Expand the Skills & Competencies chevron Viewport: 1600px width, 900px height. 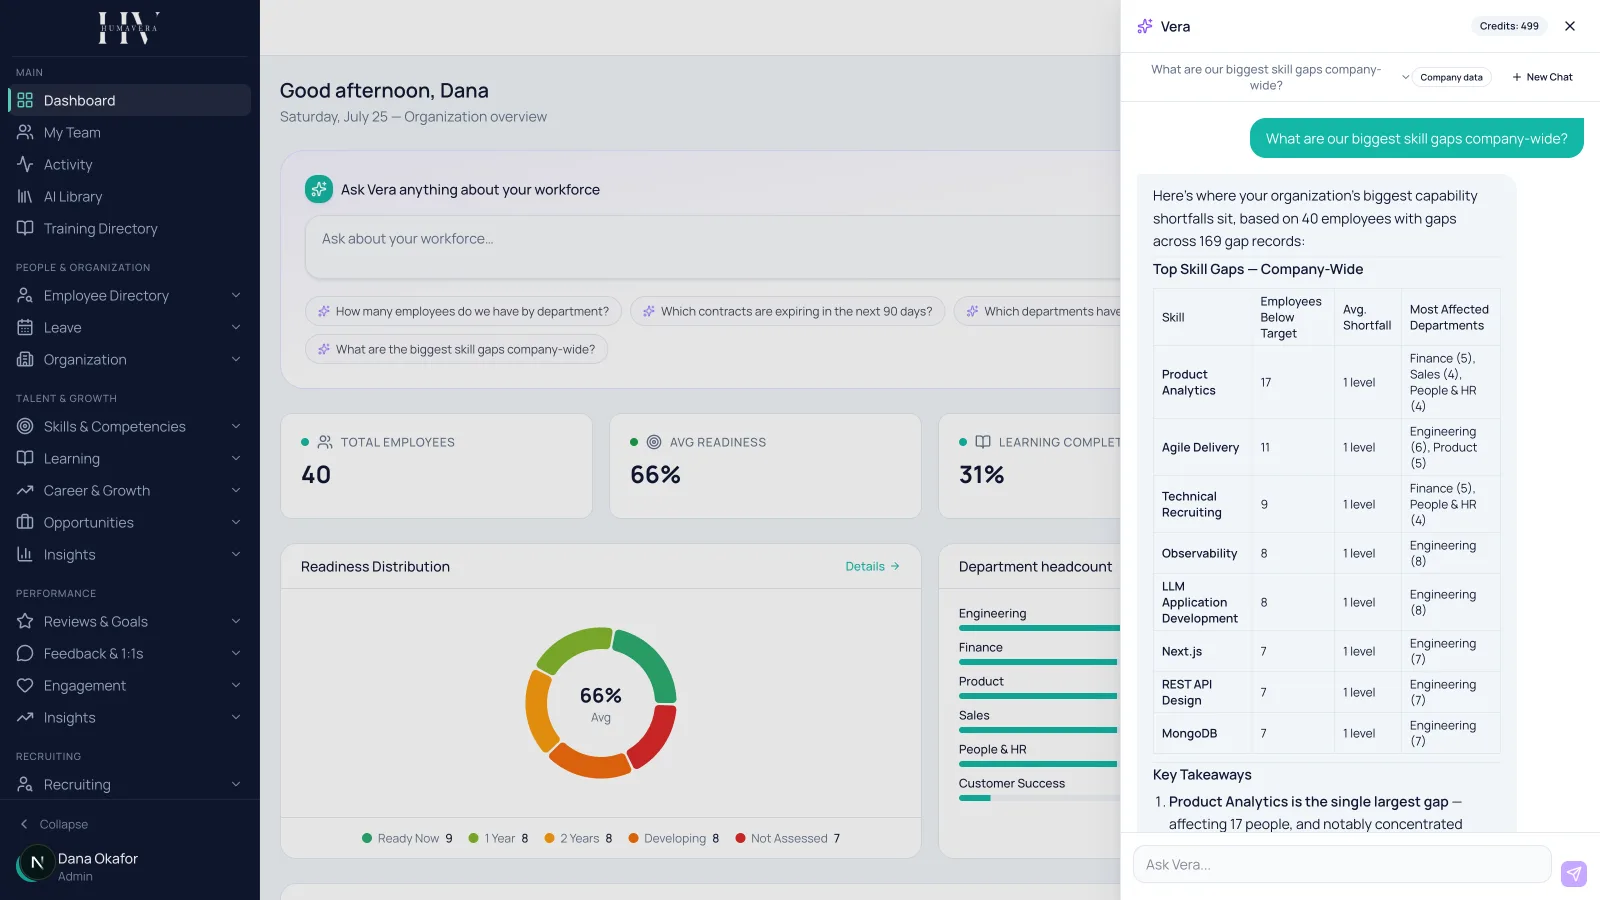(236, 426)
